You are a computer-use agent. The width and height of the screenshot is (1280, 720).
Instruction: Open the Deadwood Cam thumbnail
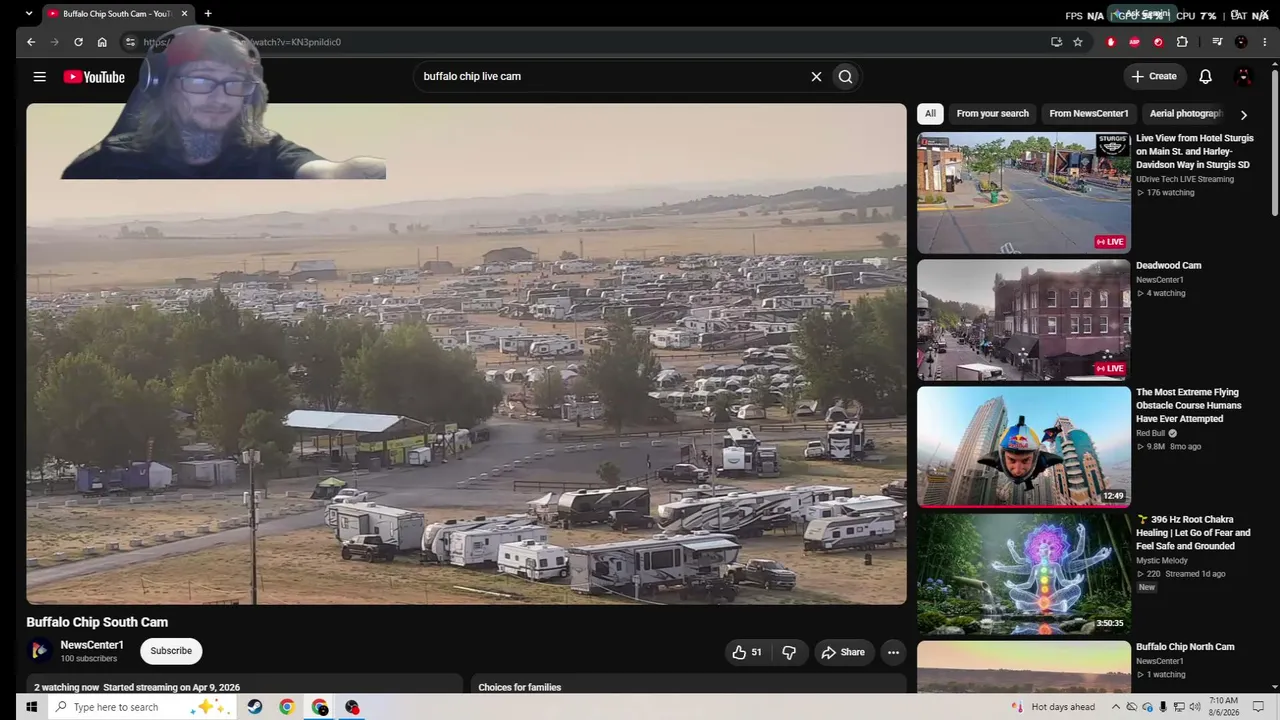(1024, 320)
